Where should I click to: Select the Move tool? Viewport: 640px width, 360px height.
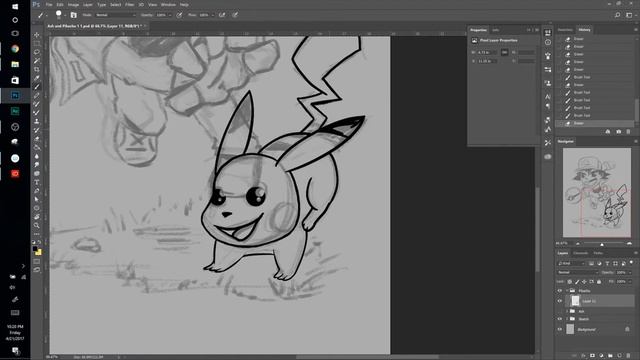pyautogui.click(x=37, y=35)
